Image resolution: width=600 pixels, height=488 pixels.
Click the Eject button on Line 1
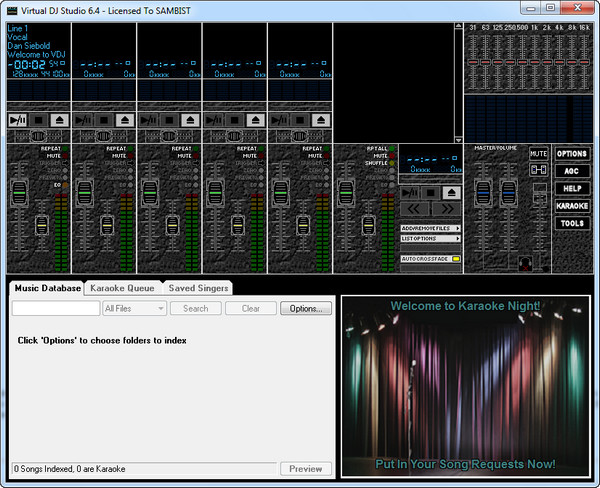(x=59, y=119)
